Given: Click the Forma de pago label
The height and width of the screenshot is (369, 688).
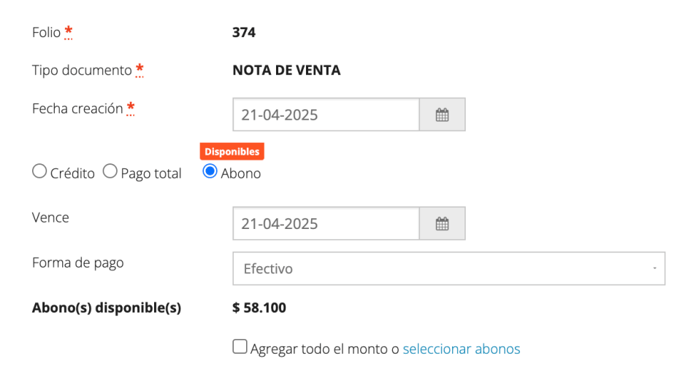Looking at the screenshot, I should click(x=78, y=263).
